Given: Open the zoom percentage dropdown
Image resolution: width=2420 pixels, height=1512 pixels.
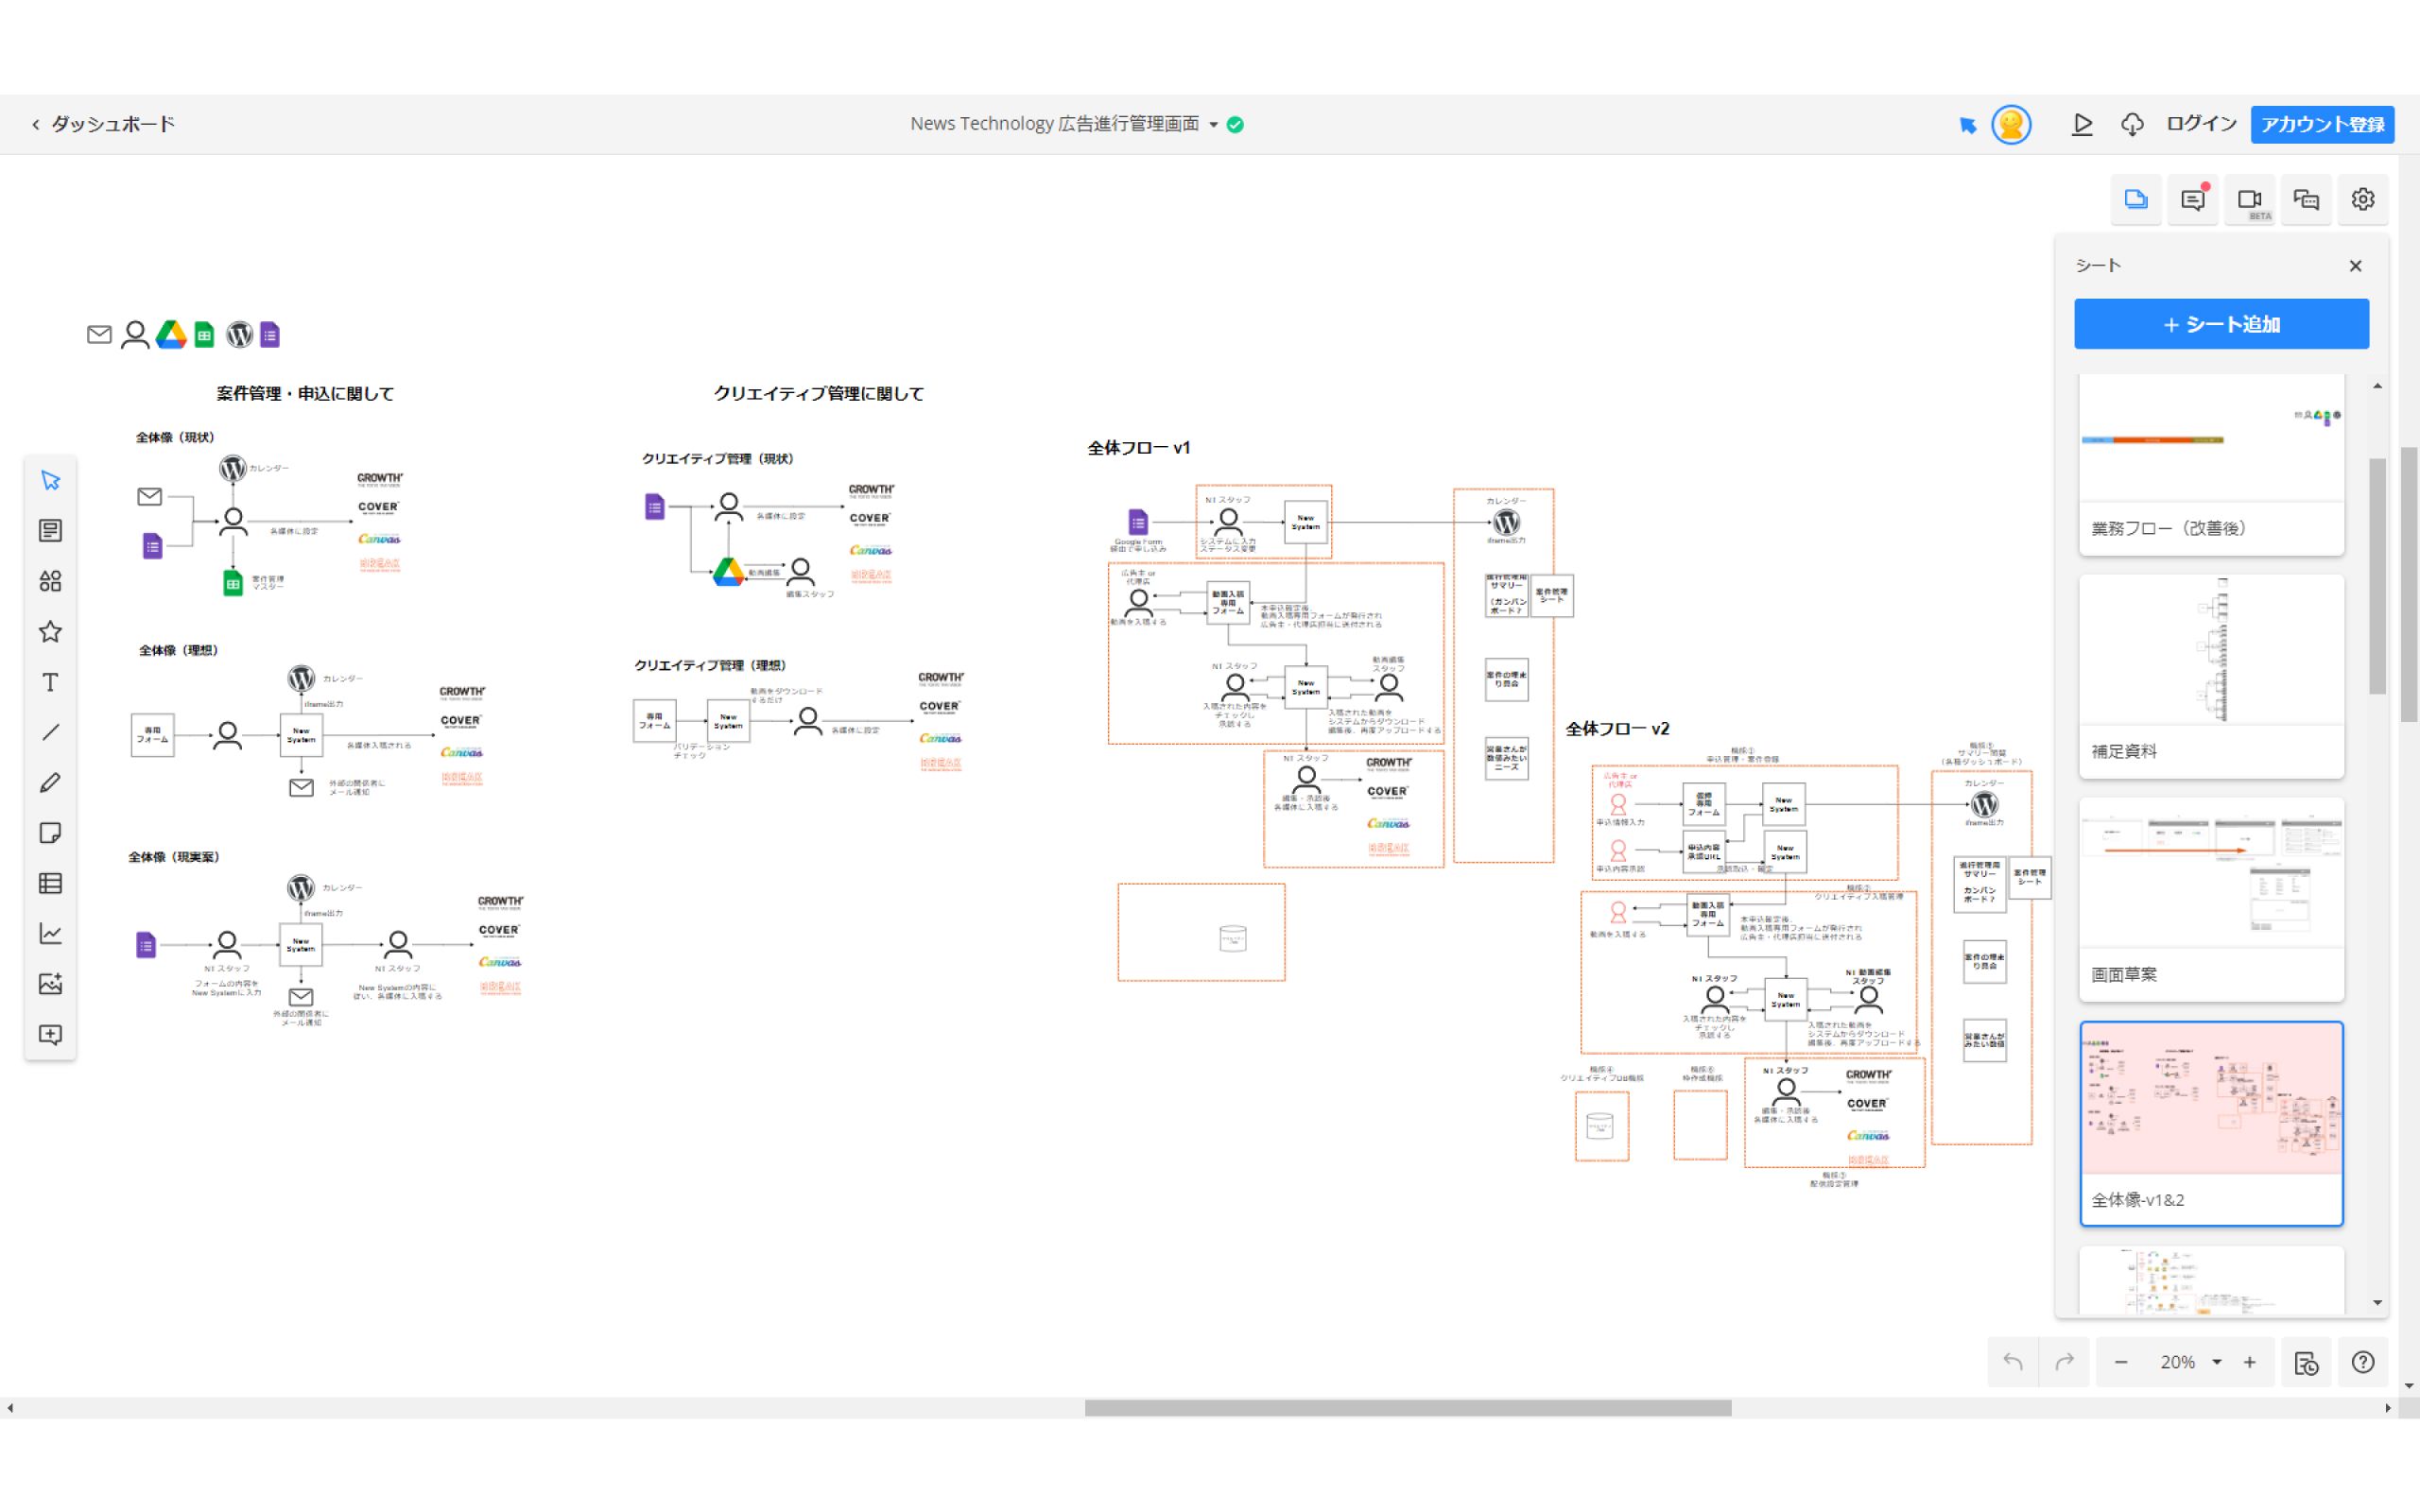Looking at the screenshot, I should coord(2217,1362).
